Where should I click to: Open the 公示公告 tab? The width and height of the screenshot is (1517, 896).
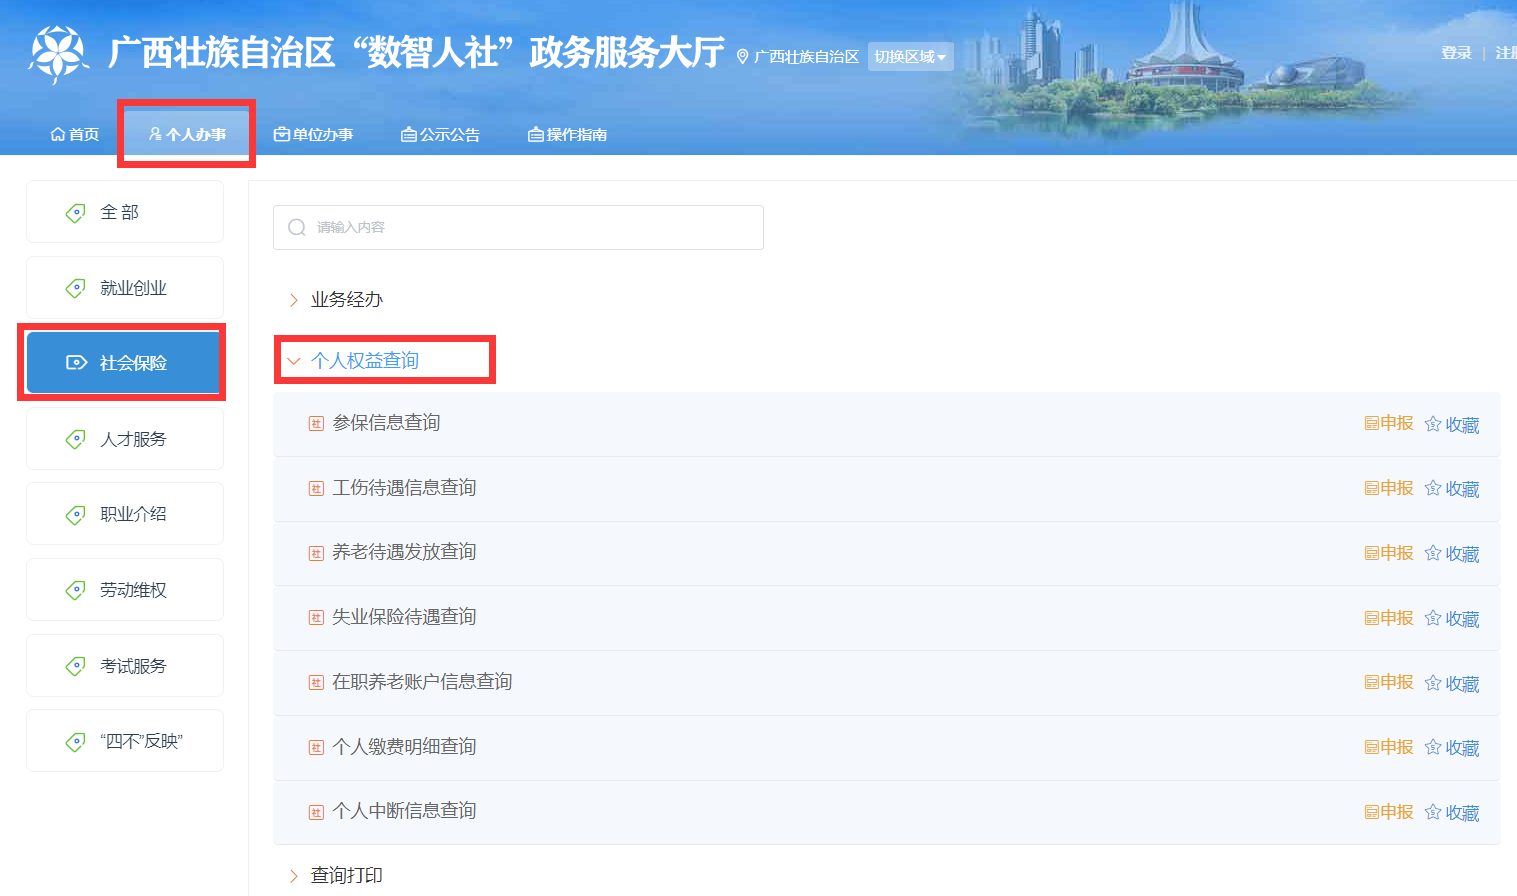click(x=441, y=135)
